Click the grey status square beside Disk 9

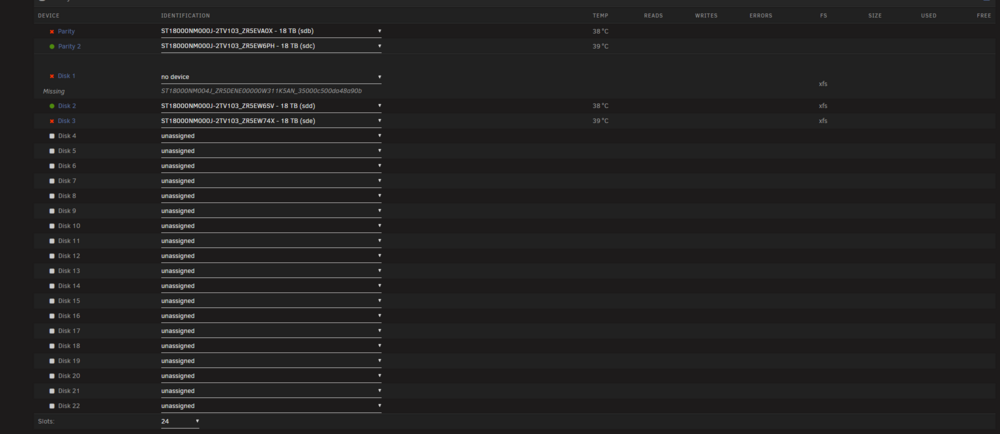coord(52,211)
